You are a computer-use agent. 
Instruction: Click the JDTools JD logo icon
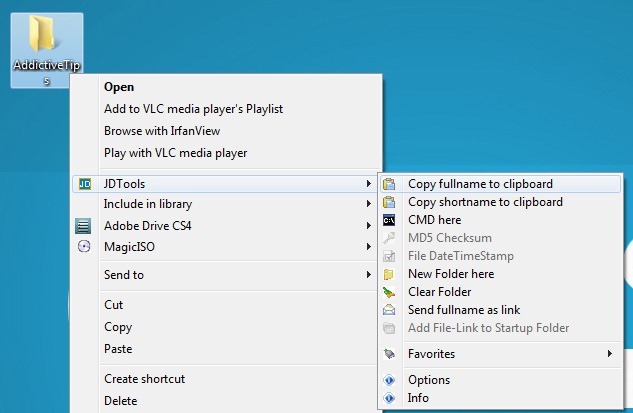[85, 184]
